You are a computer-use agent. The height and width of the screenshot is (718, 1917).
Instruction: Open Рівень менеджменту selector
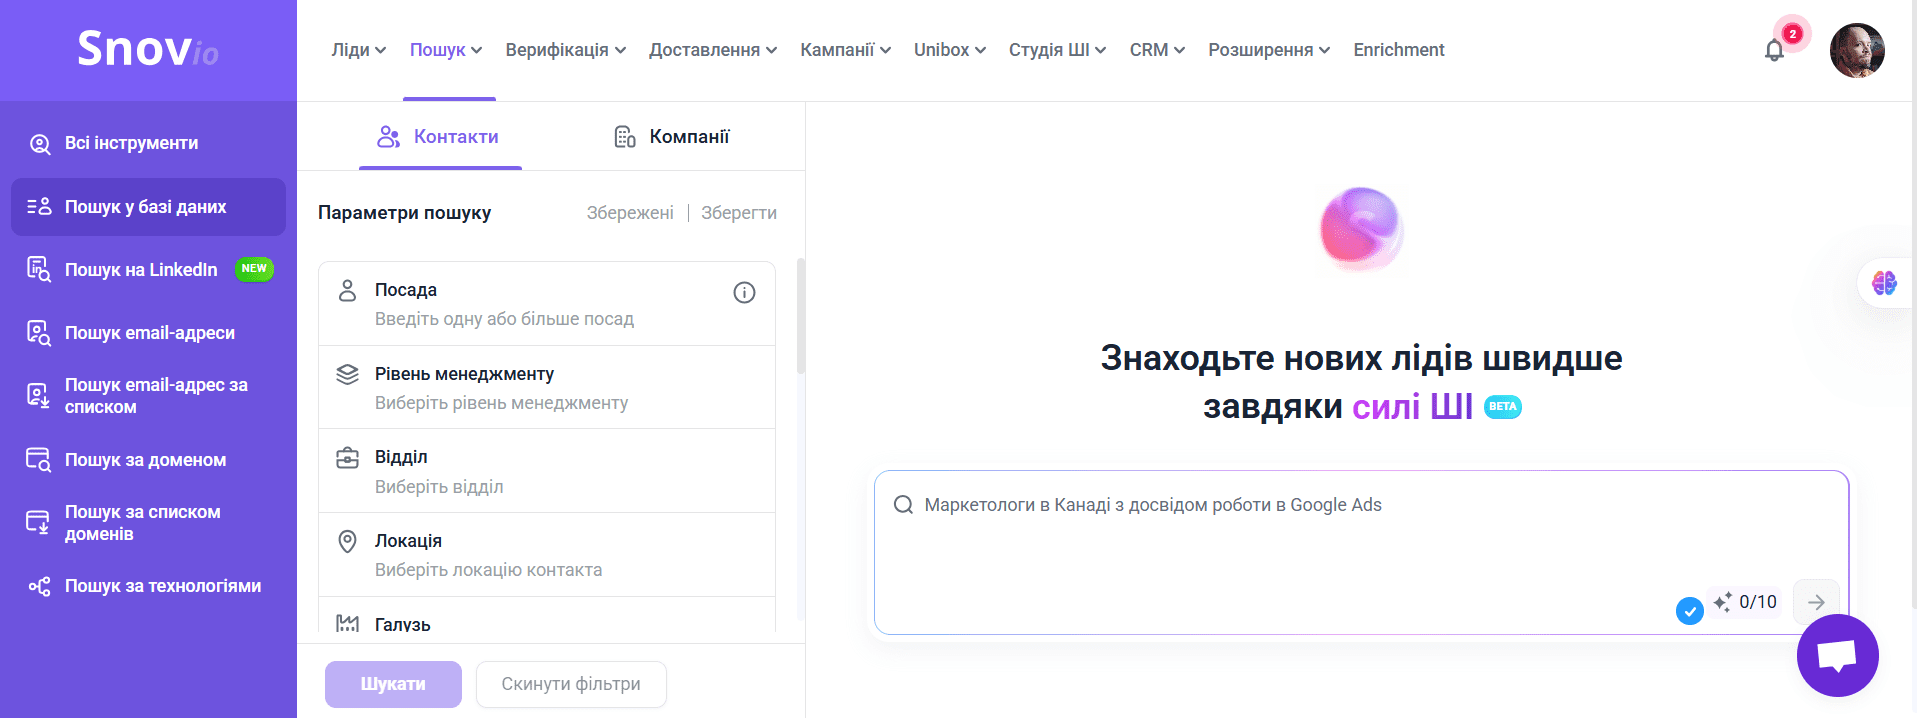(x=547, y=388)
